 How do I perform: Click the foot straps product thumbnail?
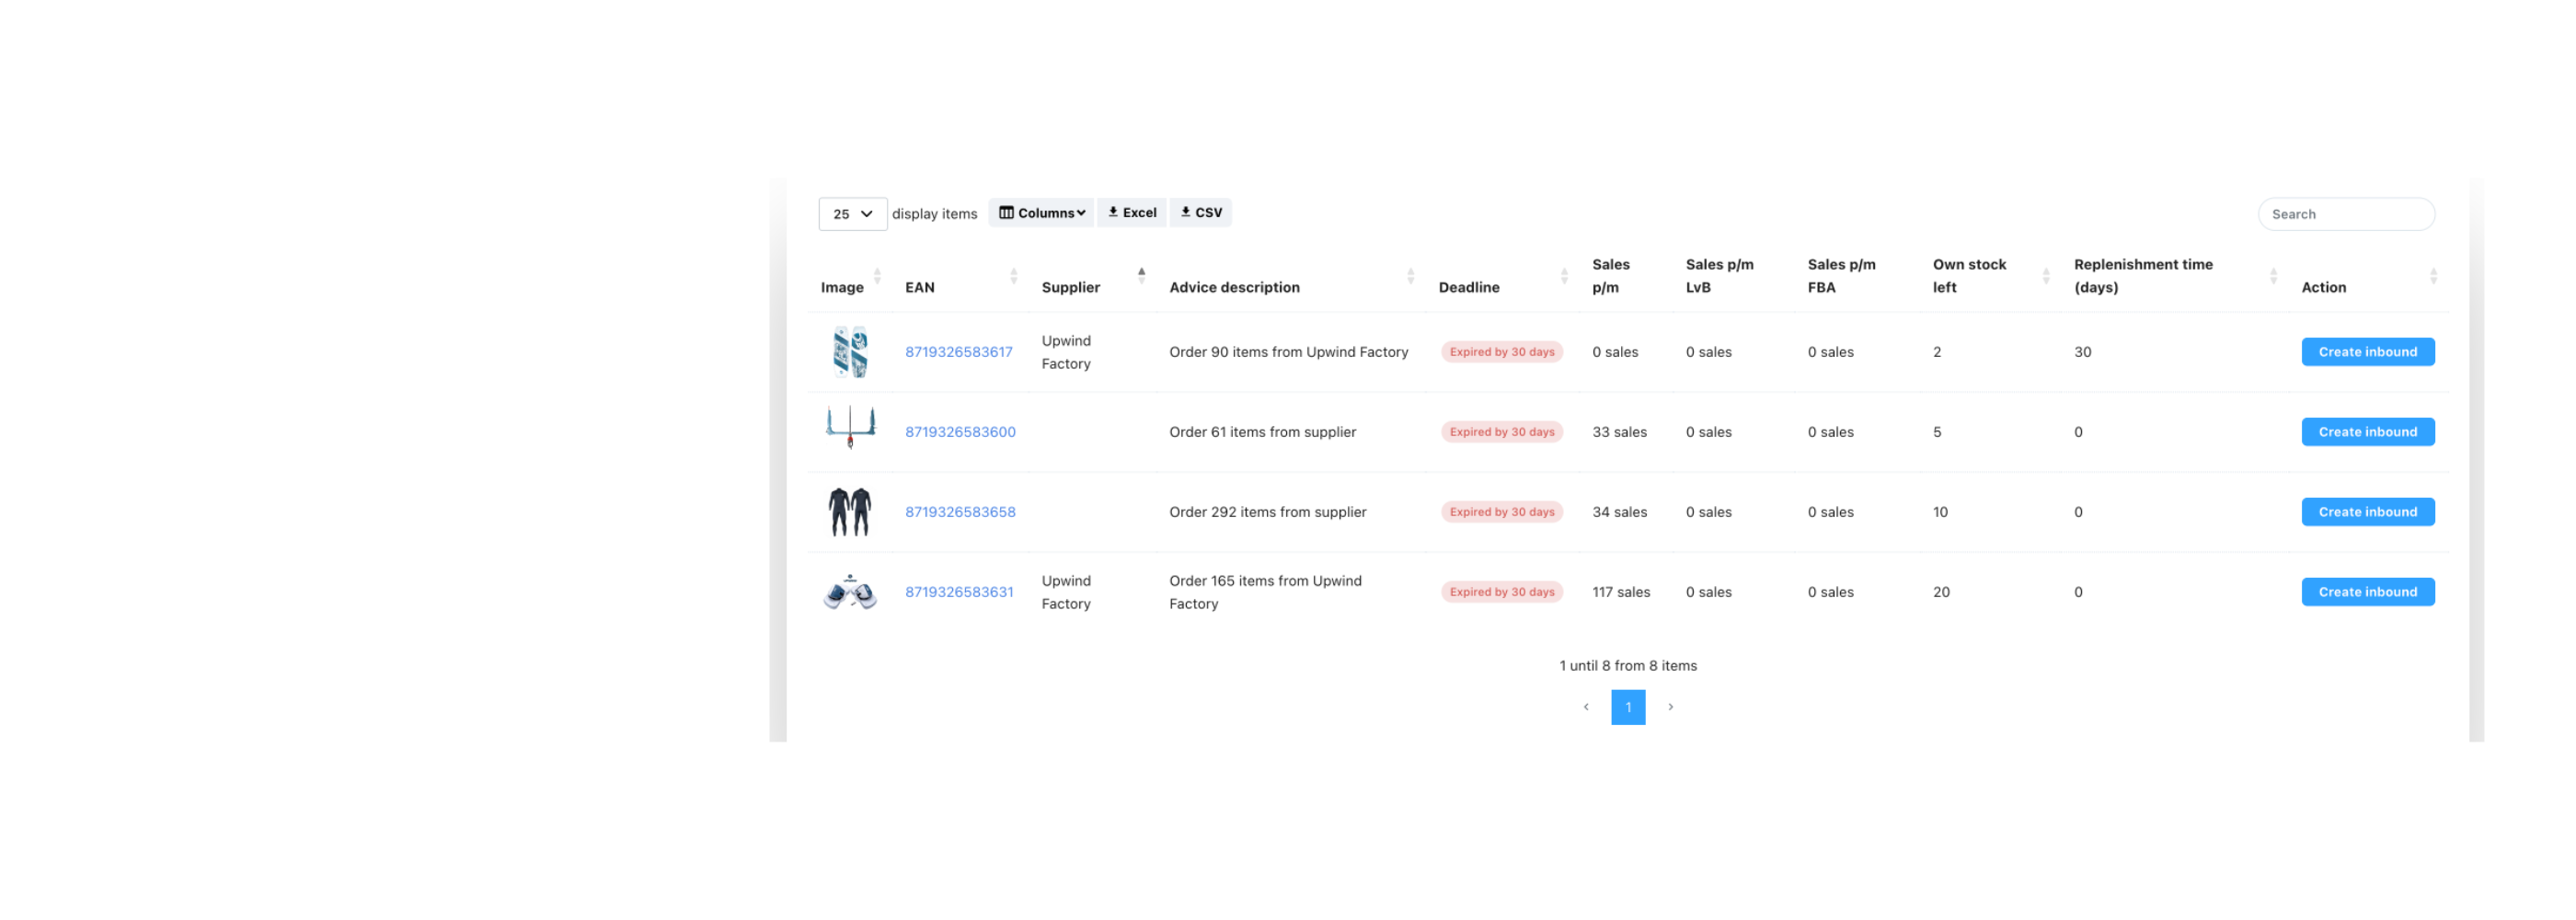click(850, 592)
